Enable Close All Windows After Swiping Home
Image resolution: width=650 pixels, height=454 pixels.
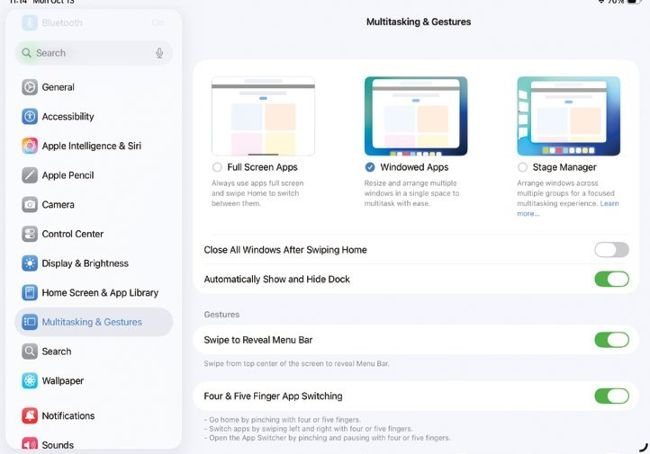611,250
